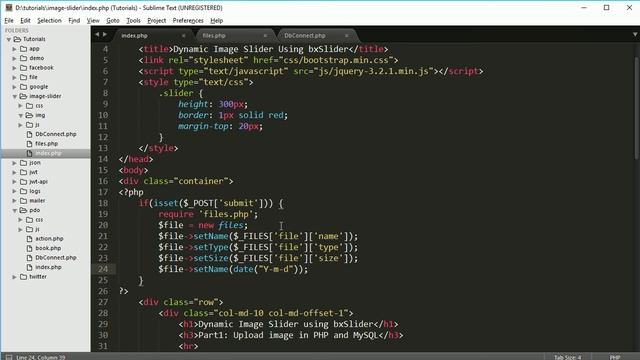
Task: Open the Find menu
Action: (x=74, y=20)
